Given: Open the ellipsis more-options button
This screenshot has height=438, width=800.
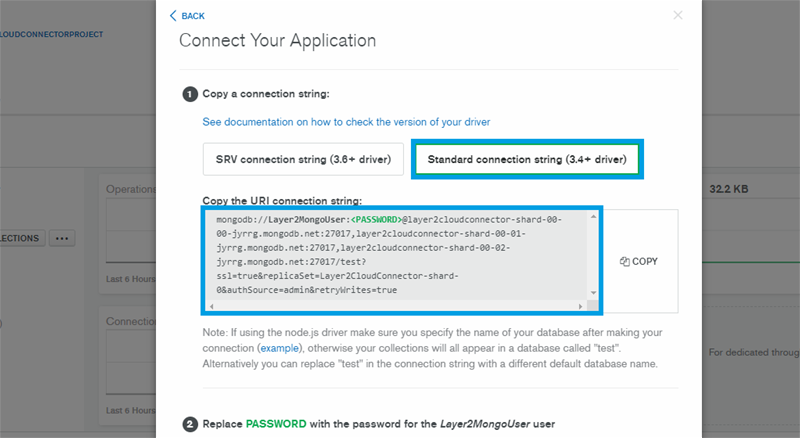Looking at the screenshot, I should click(63, 238).
